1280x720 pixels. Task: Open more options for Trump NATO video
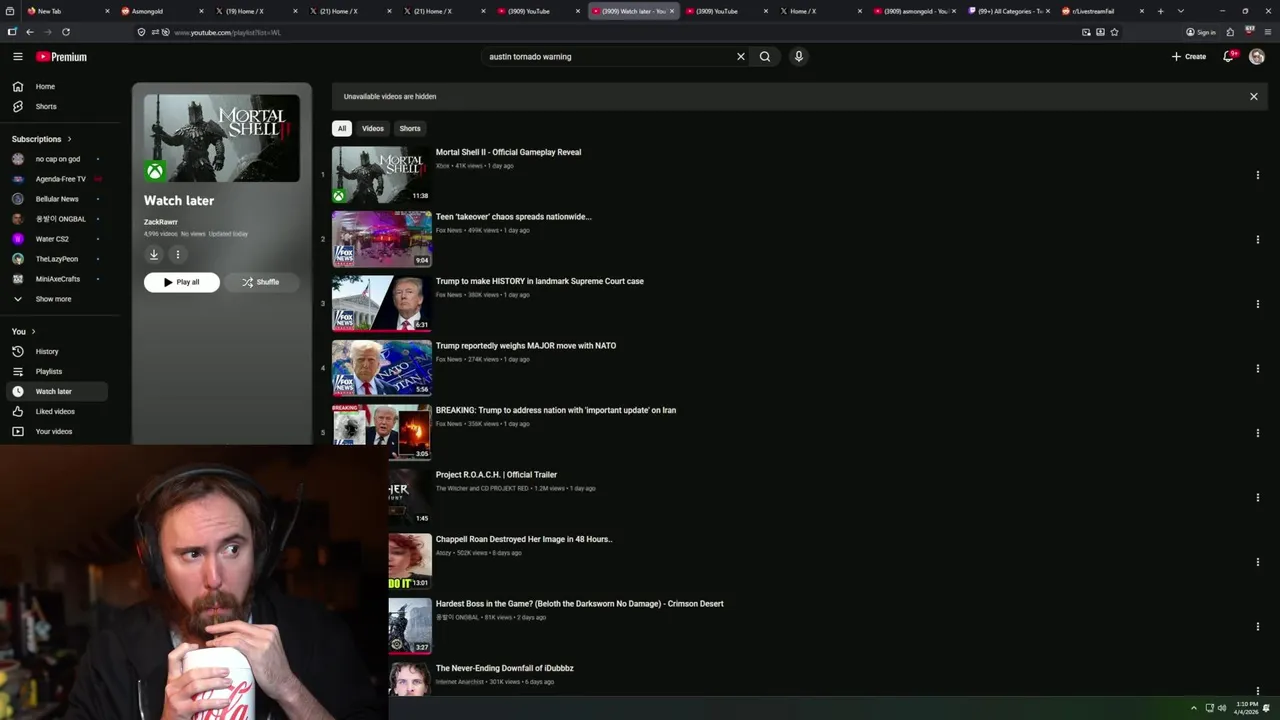1257,369
